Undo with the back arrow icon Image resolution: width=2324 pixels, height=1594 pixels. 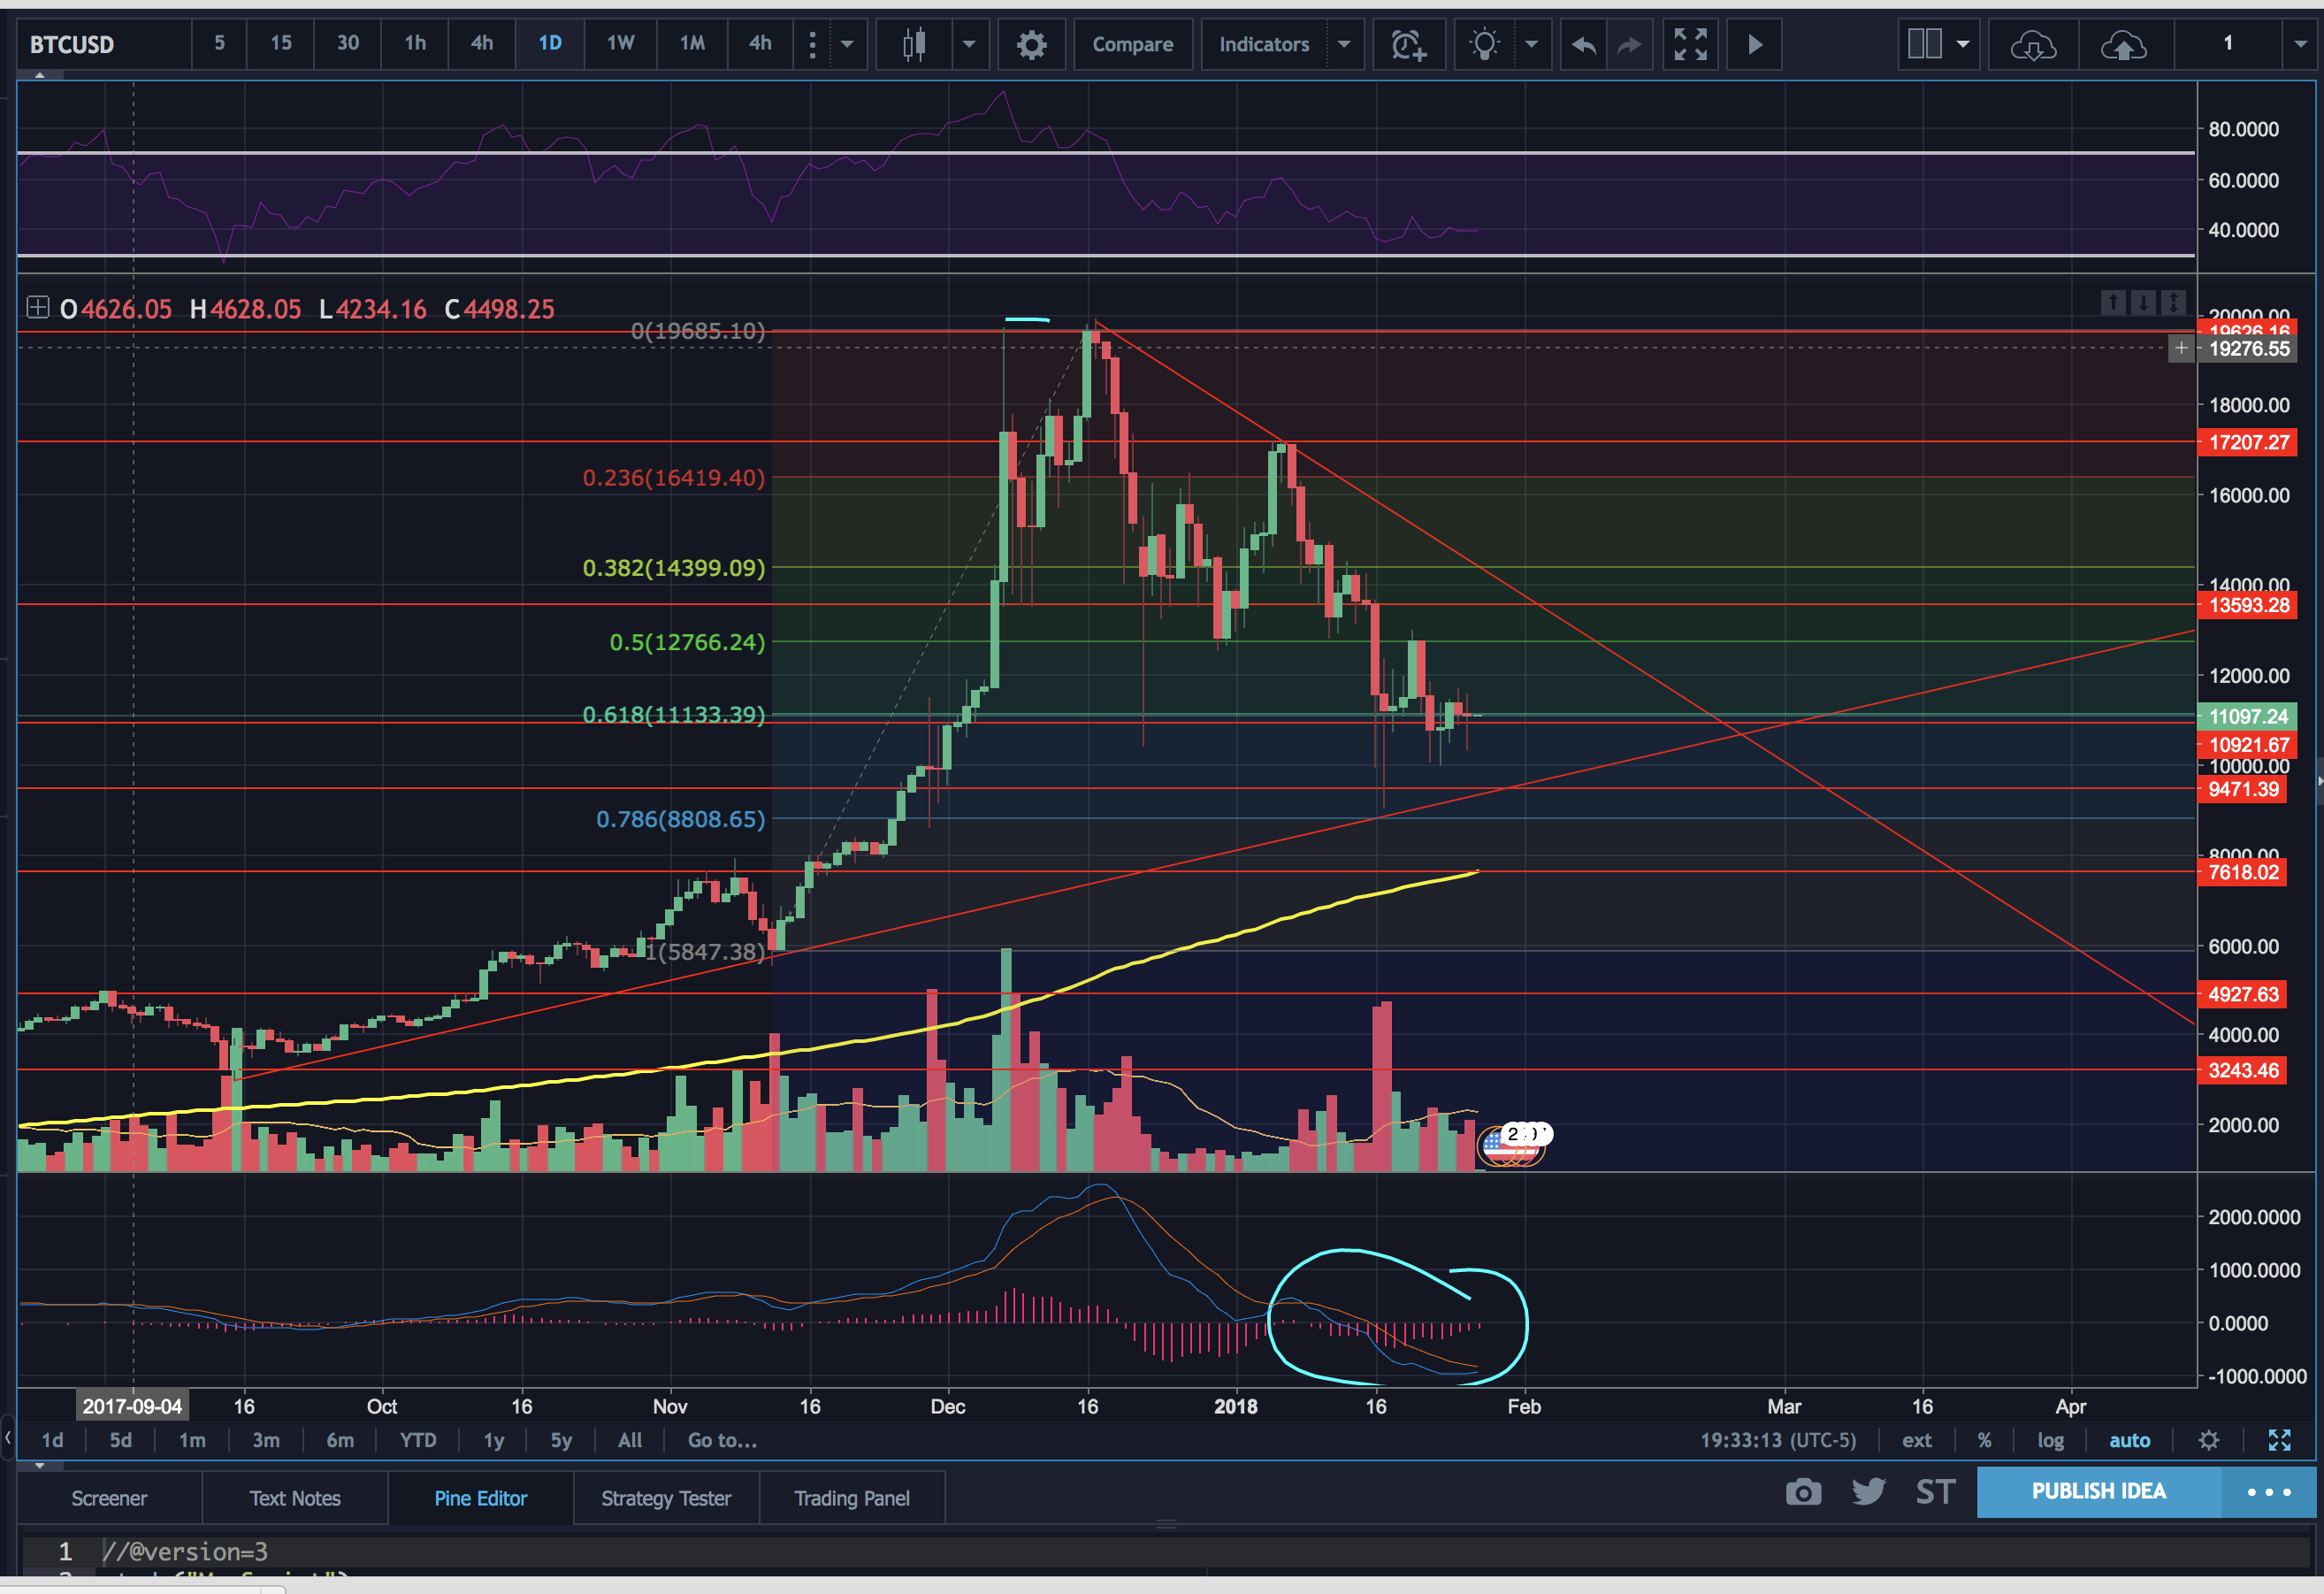pyautogui.click(x=1583, y=44)
